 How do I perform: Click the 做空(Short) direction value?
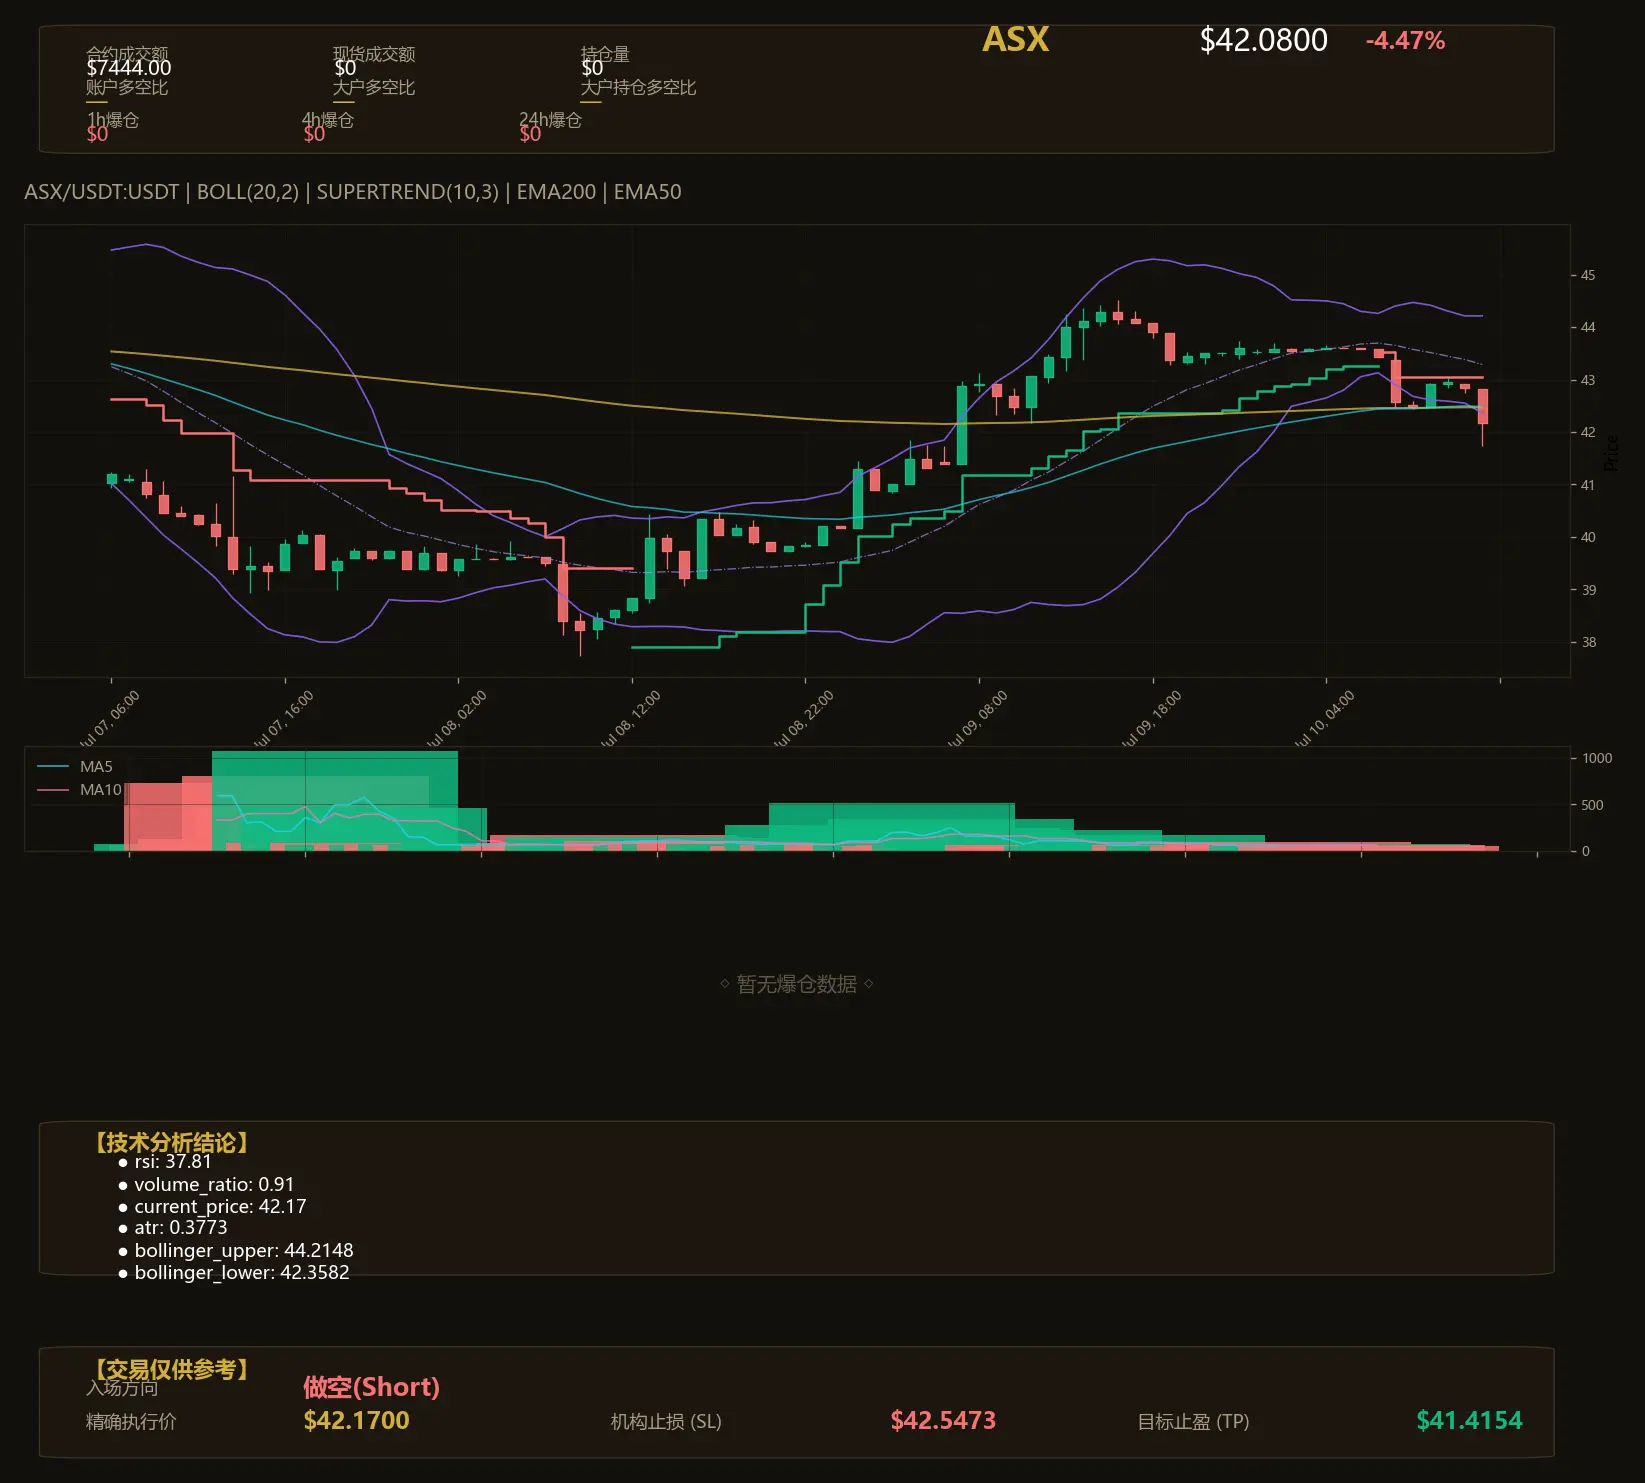371,1387
